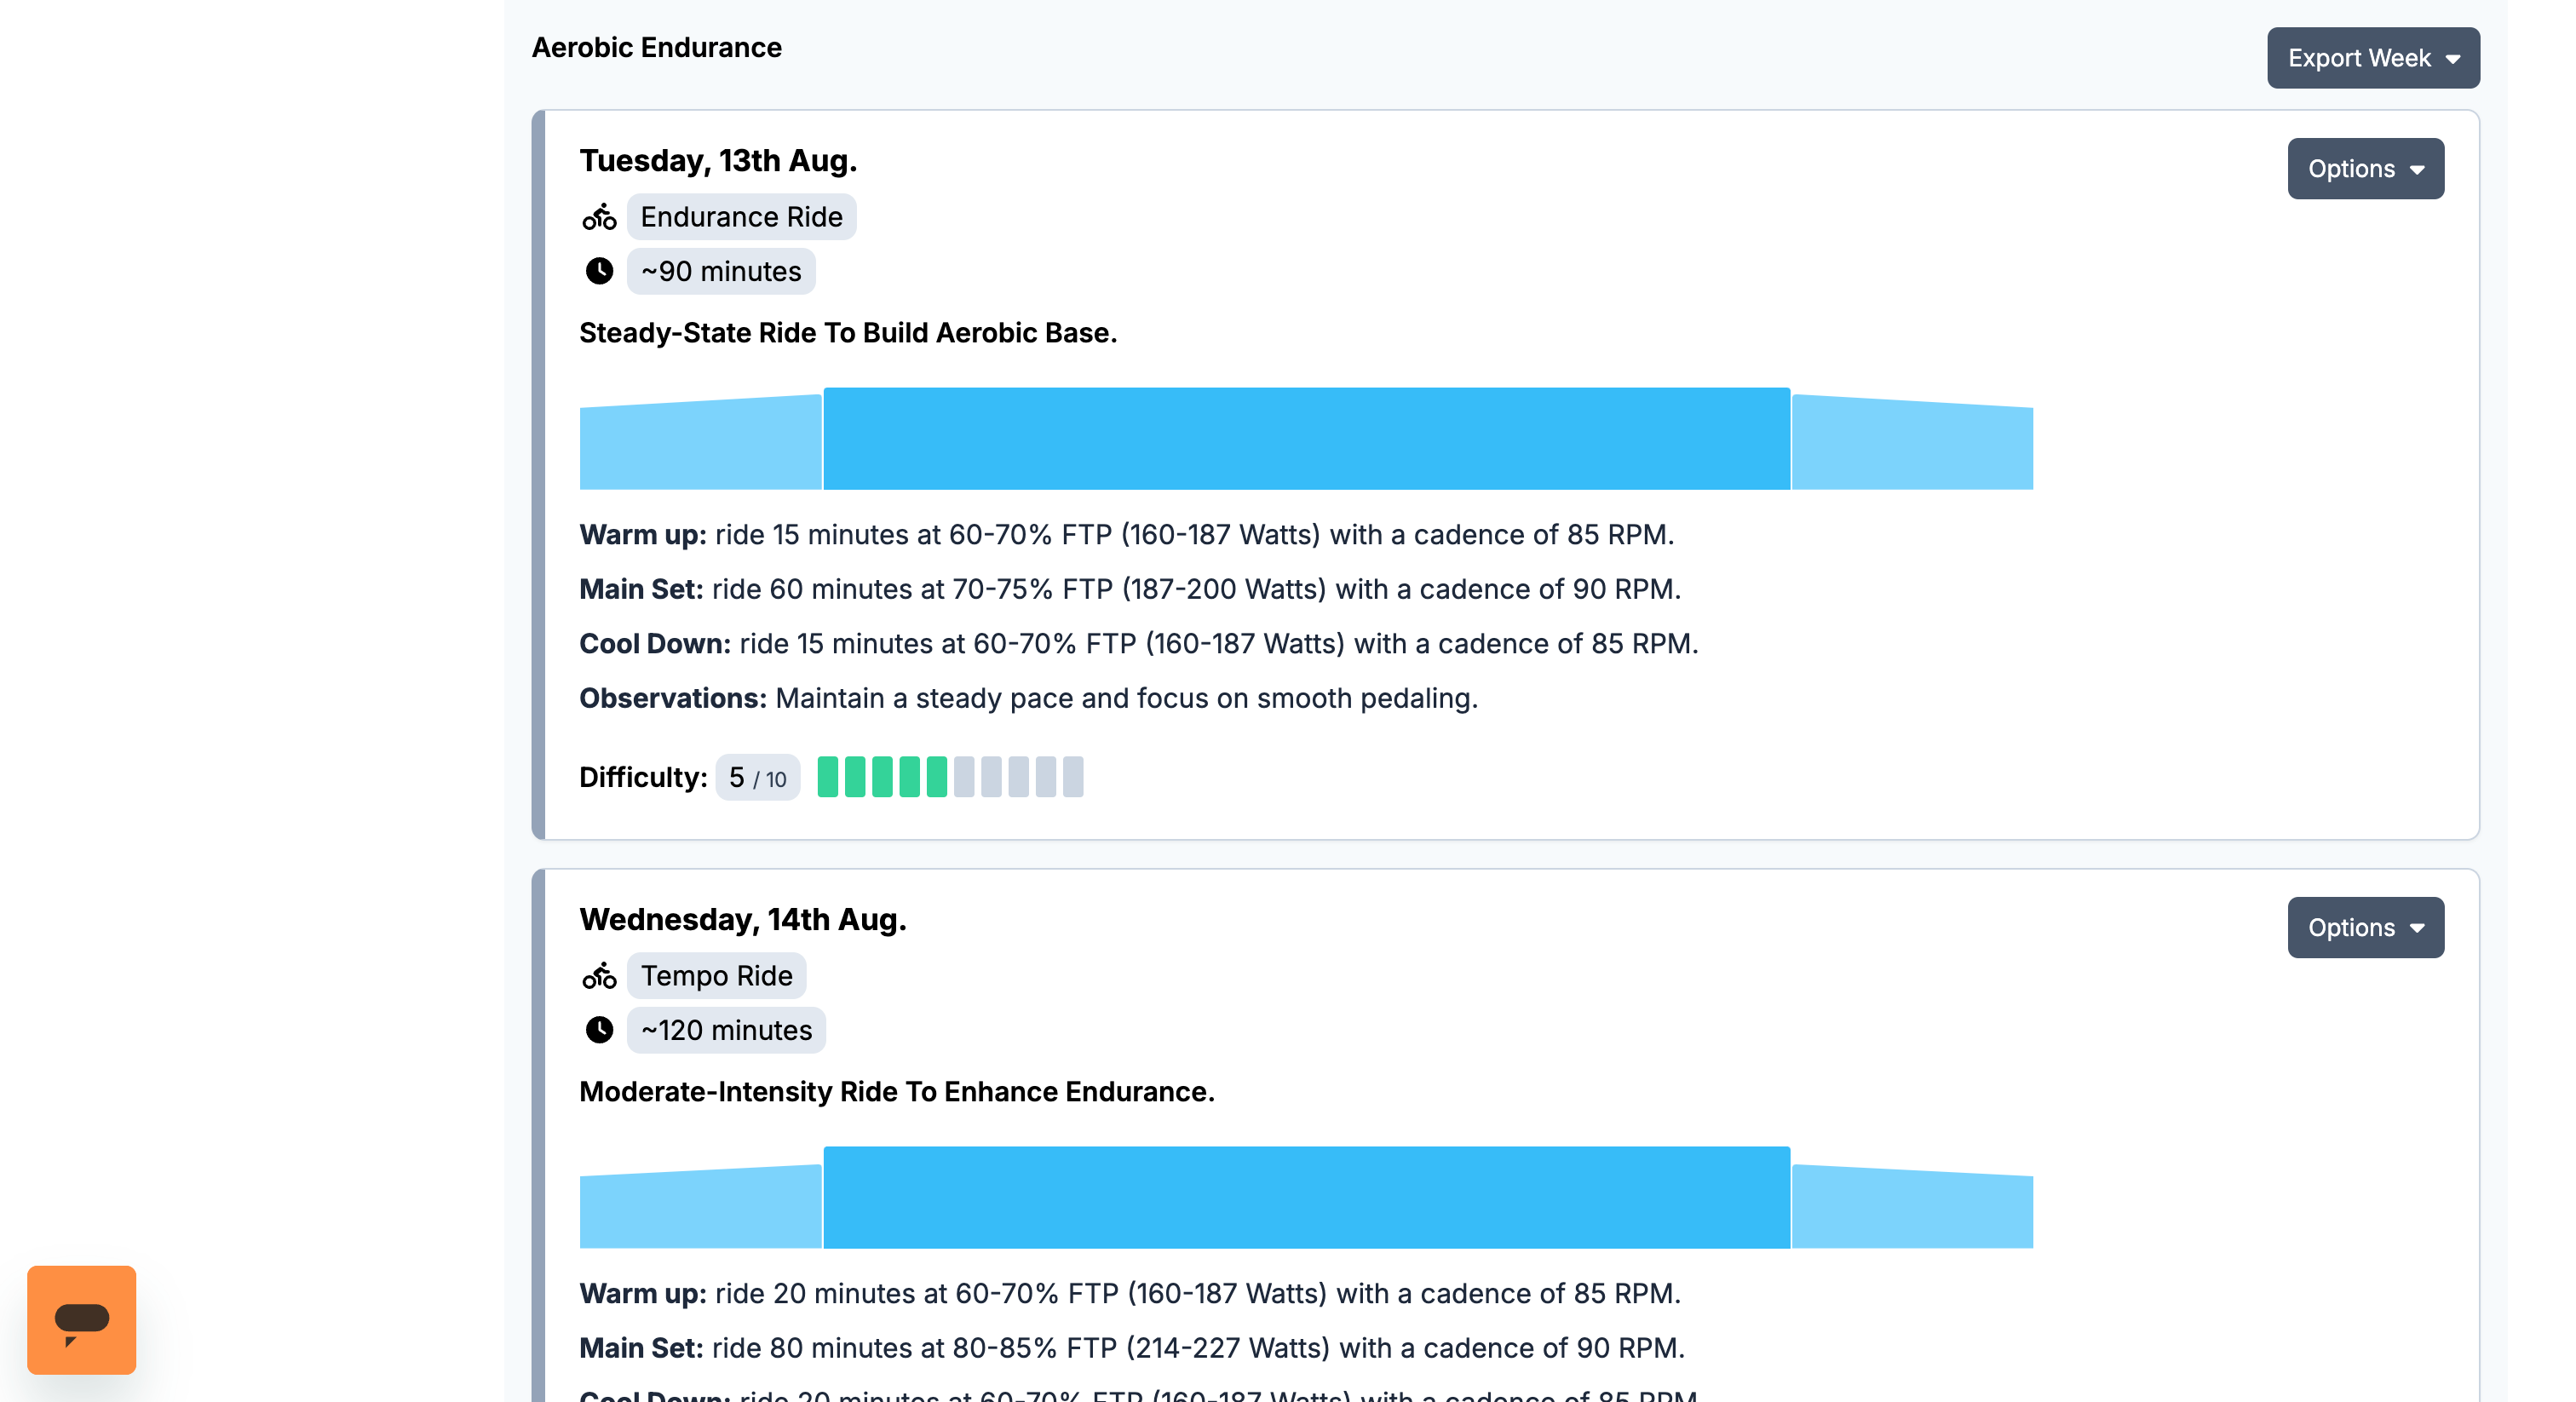Click the 5 / 10 difficulty badge
The image size is (2576, 1402).
tap(757, 778)
